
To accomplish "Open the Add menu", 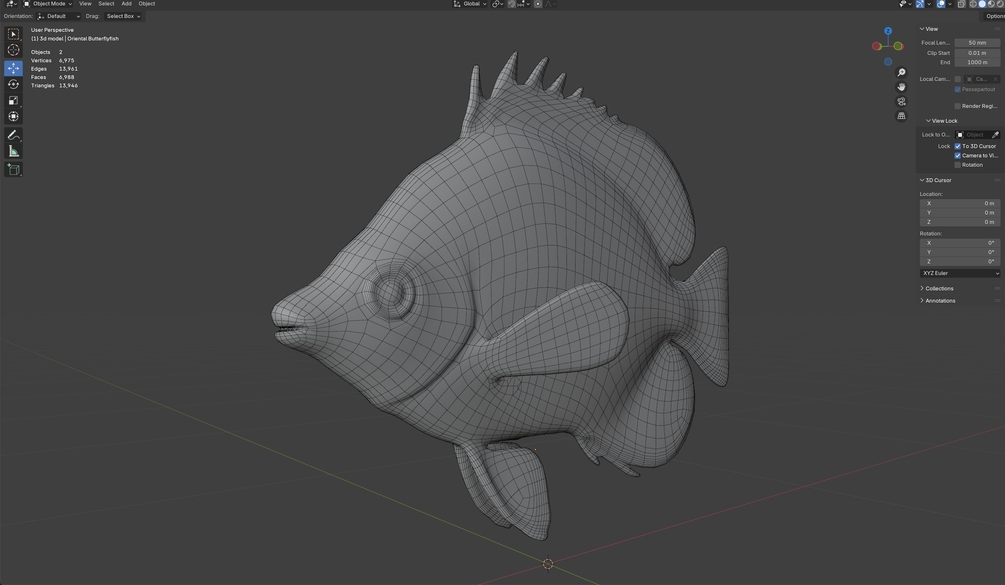I will coord(126,4).
